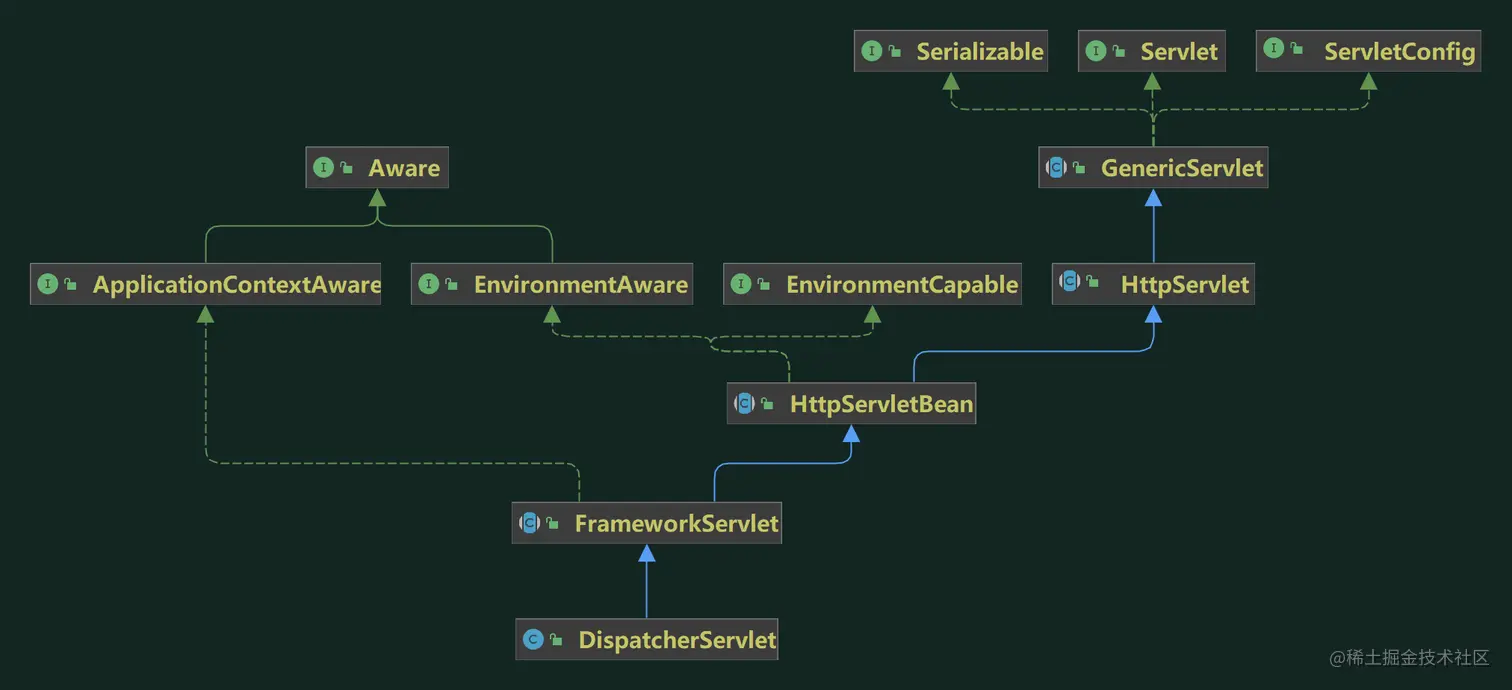Click the visibility lock icon on EnvironmentAware
This screenshot has width=1512, height=690.
(452, 284)
